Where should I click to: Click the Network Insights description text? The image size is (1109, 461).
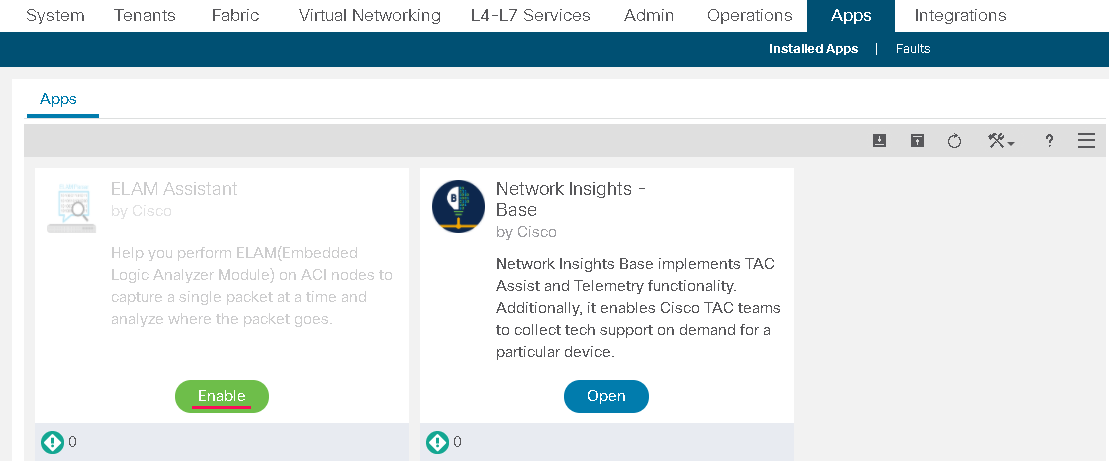point(638,308)
